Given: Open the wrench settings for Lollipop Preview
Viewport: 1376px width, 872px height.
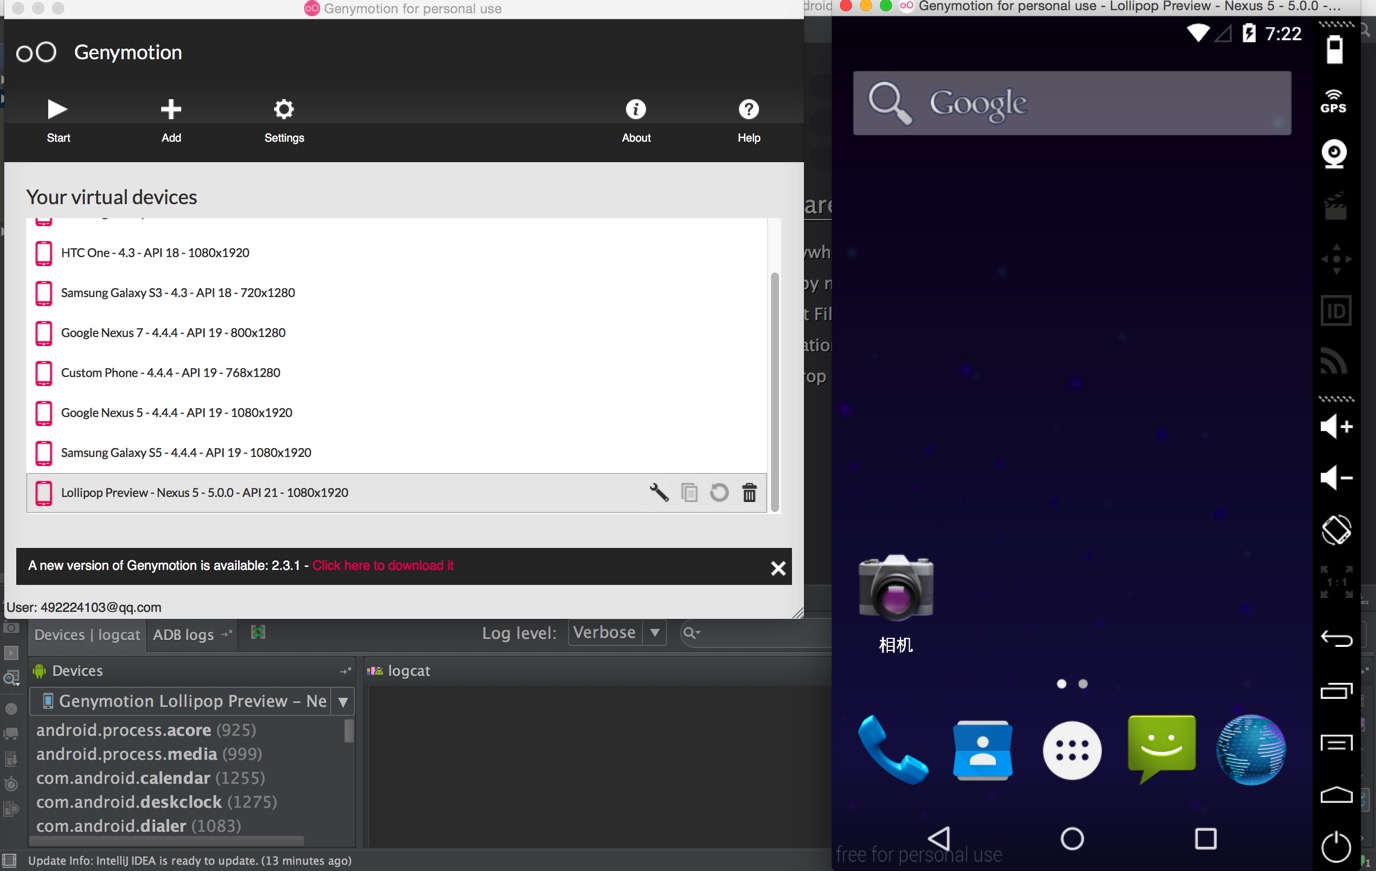Looking at the screenshot, I should point(659,492).
